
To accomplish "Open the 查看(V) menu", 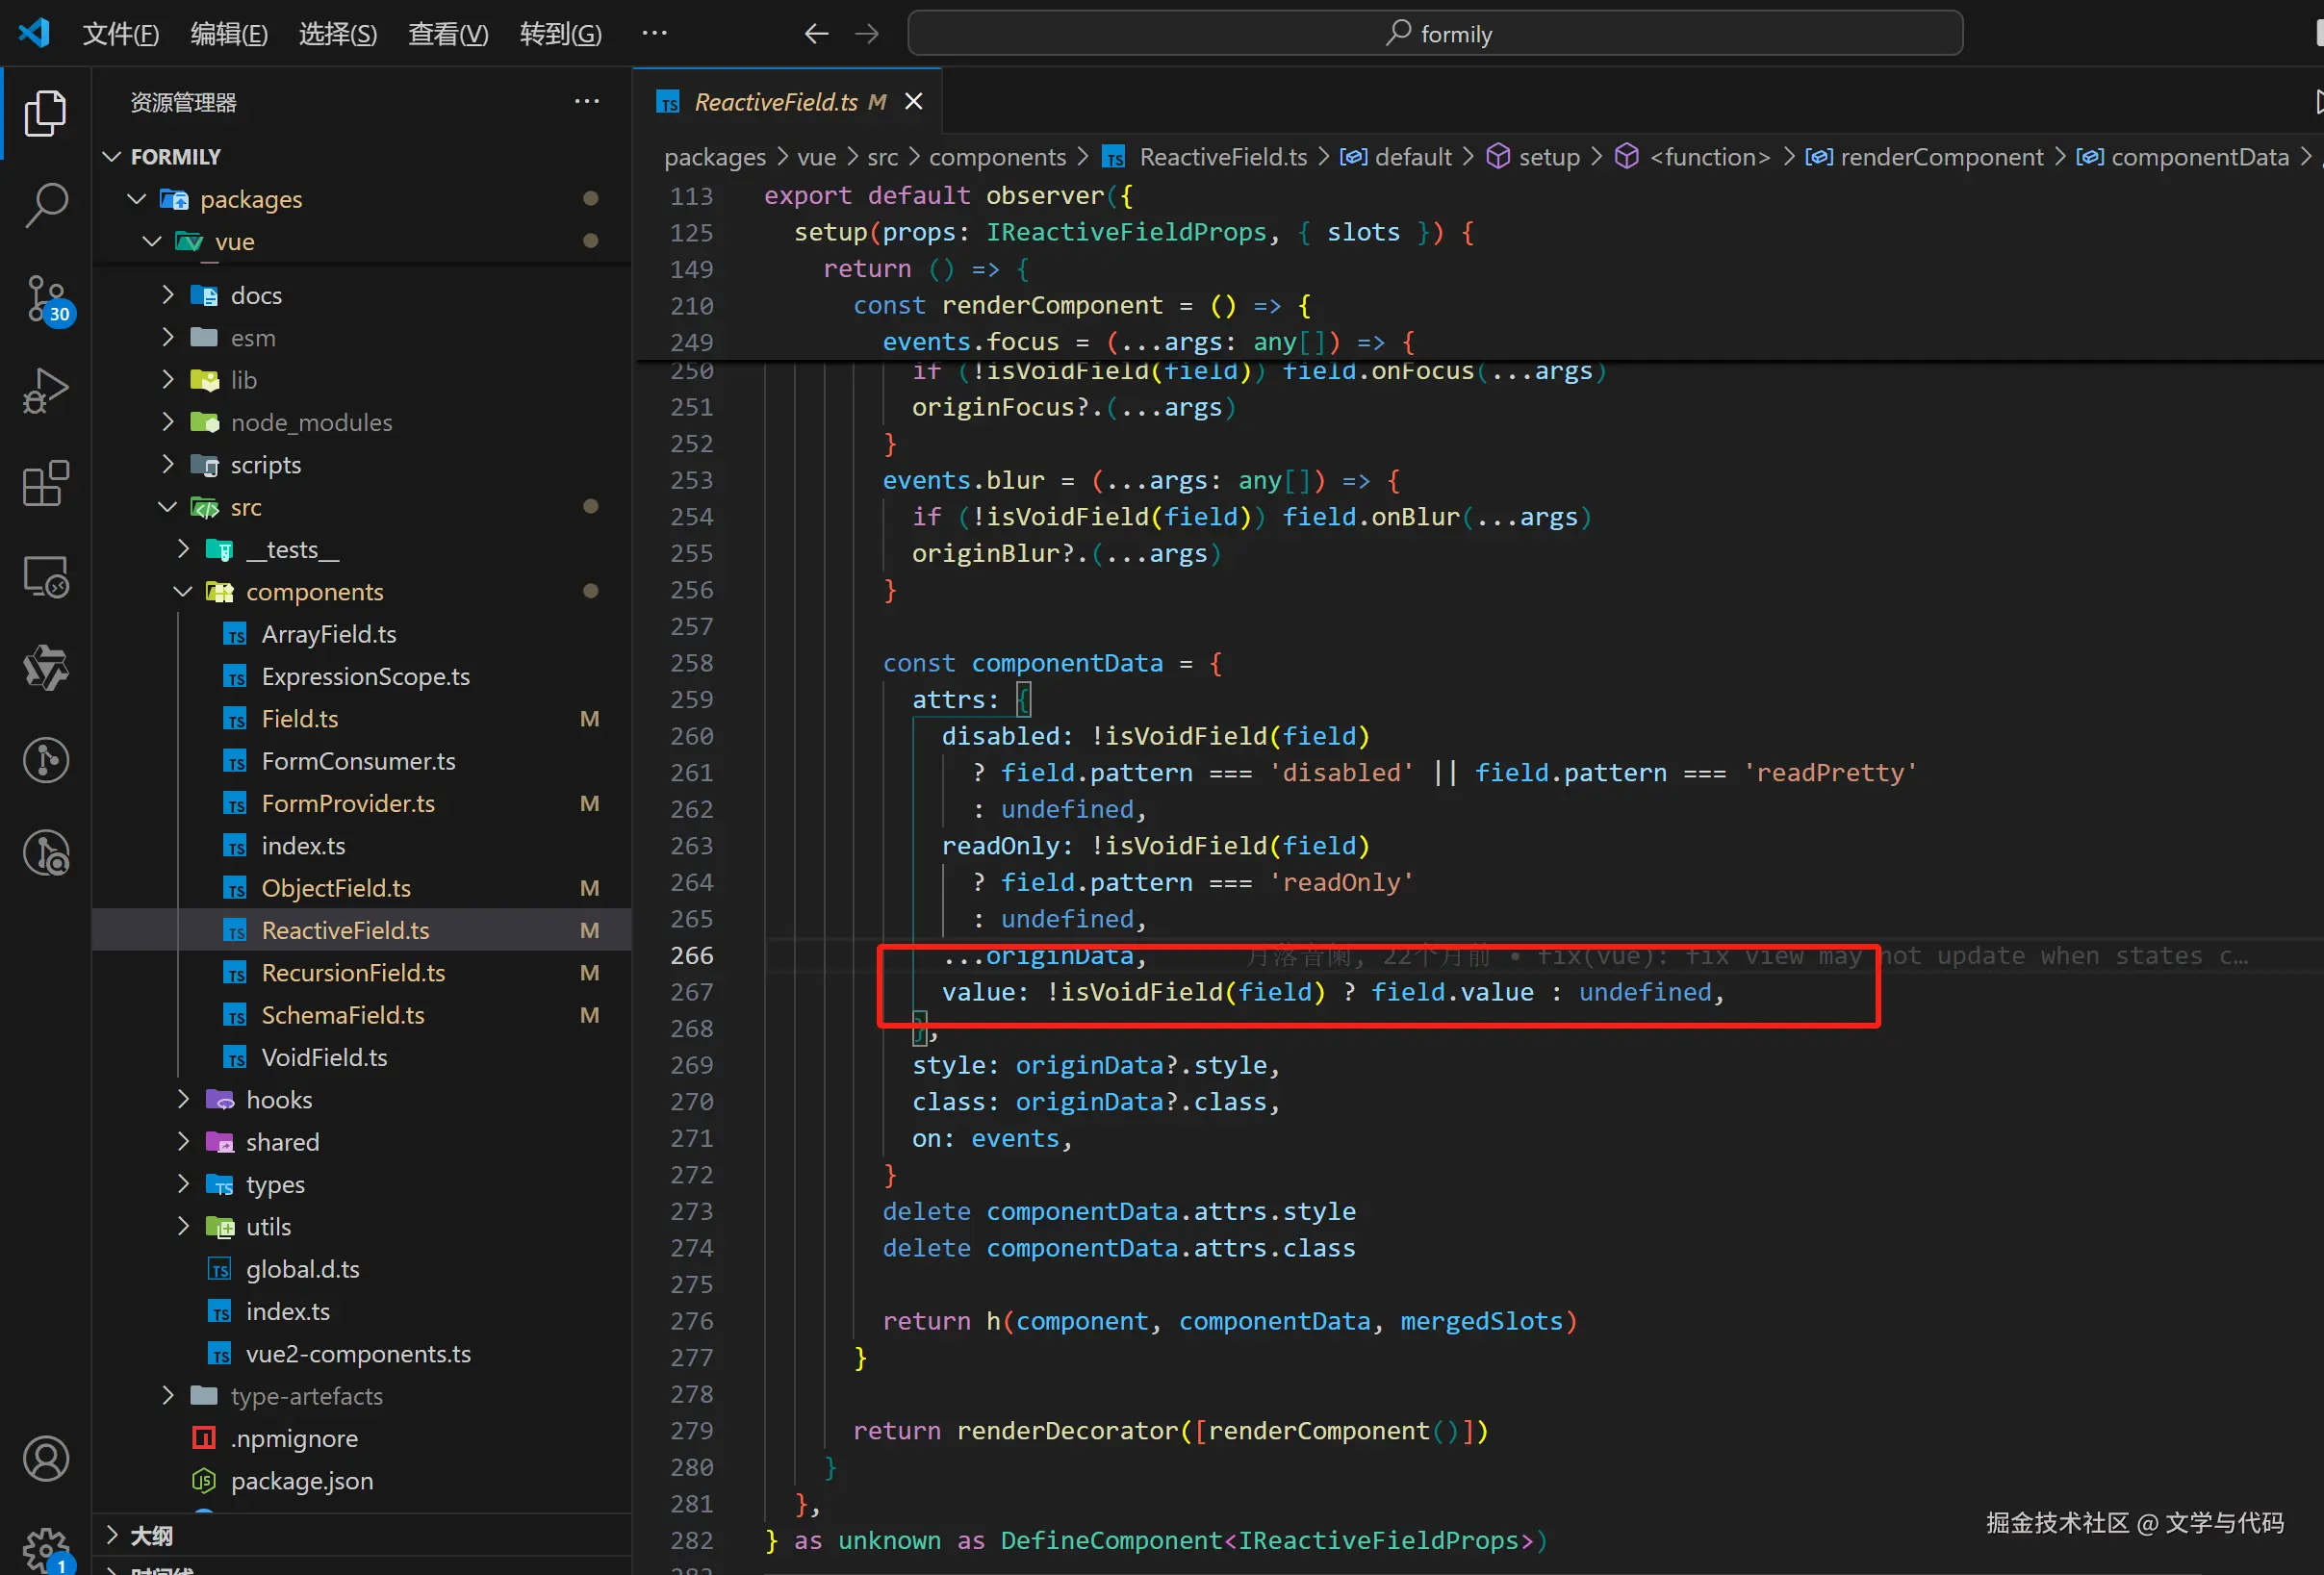I will [x=447, y=34].
